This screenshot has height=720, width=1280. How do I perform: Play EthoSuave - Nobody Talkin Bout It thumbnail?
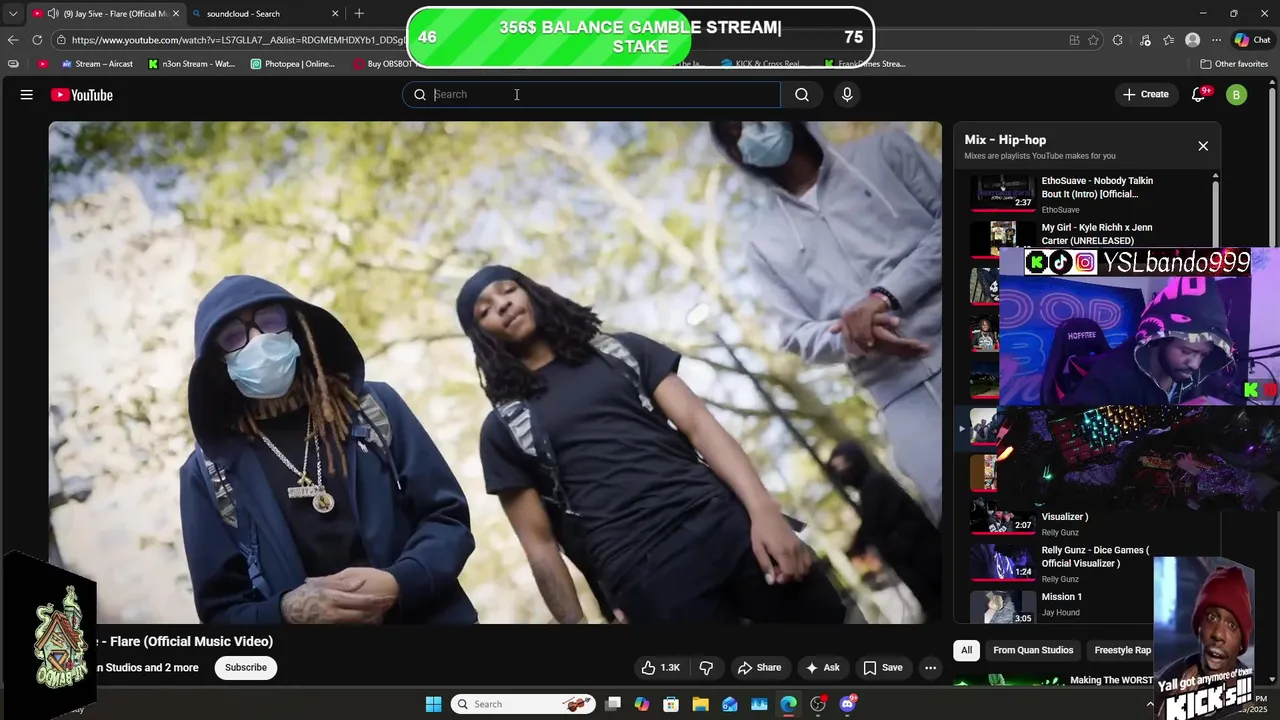pyautogui.click(x=1003, y=193)
